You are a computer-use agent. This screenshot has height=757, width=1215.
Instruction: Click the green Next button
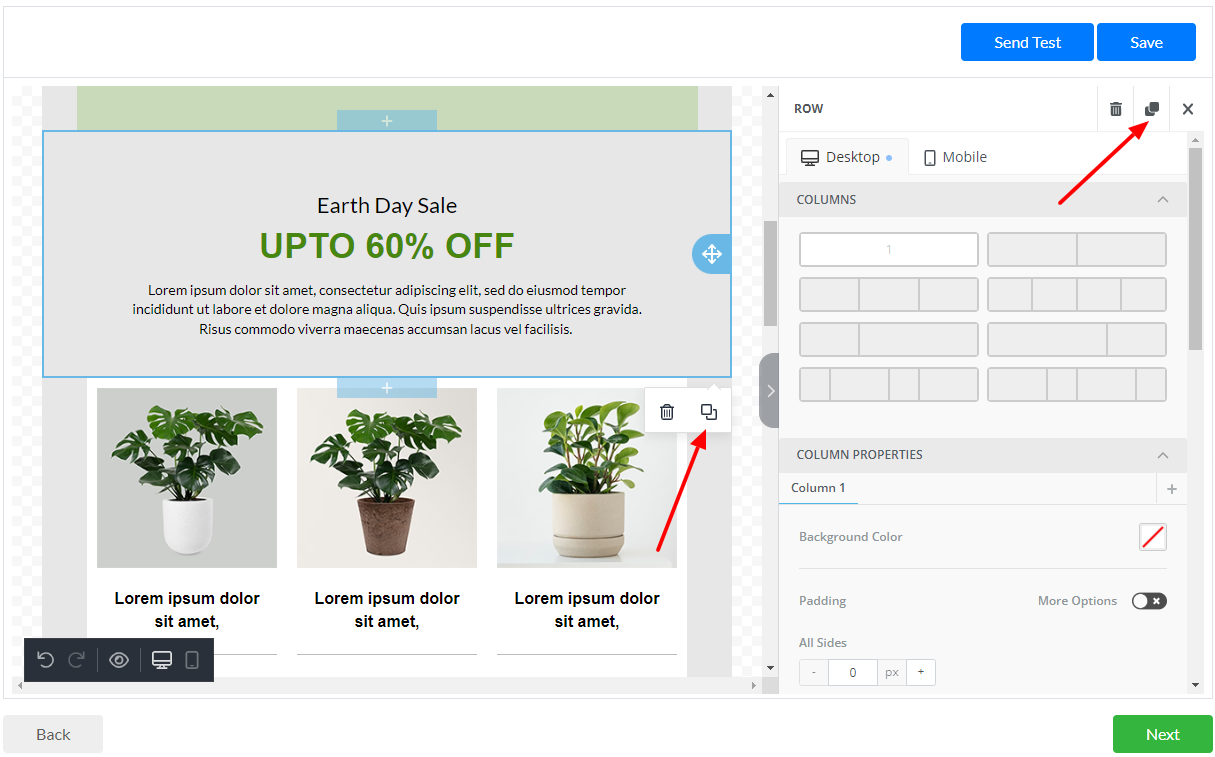[1162, 734]
